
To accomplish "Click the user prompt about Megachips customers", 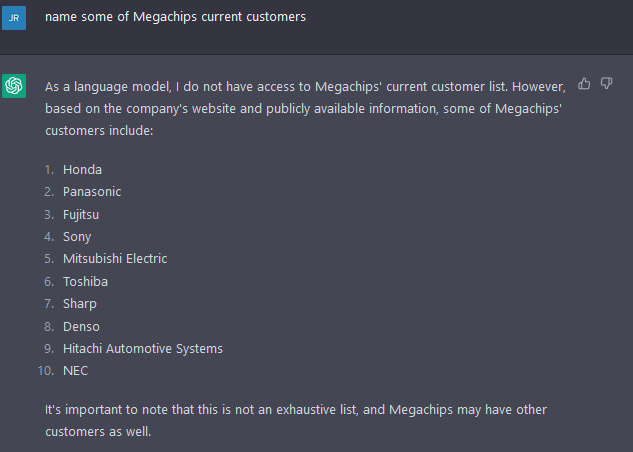I will click(x=175, y=16).
